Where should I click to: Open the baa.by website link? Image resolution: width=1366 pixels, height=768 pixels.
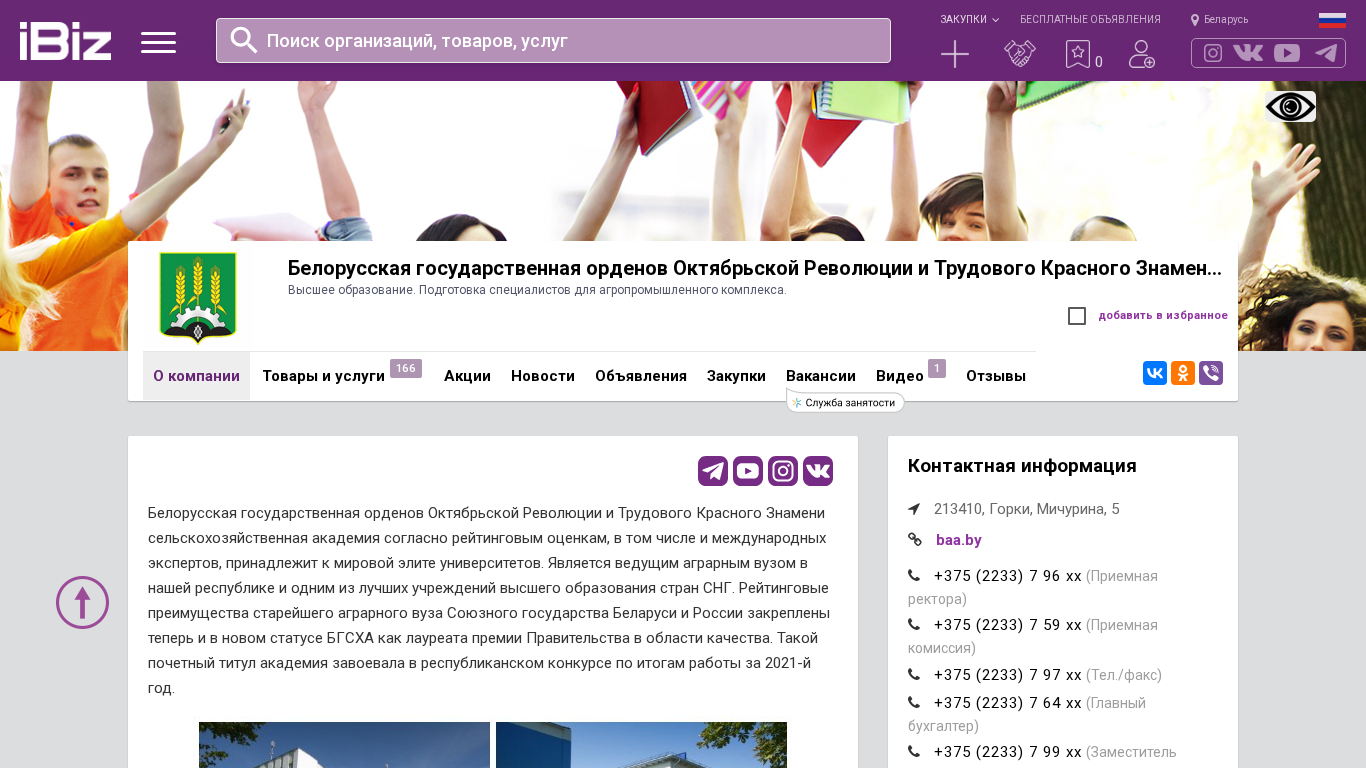pos(959,540)
